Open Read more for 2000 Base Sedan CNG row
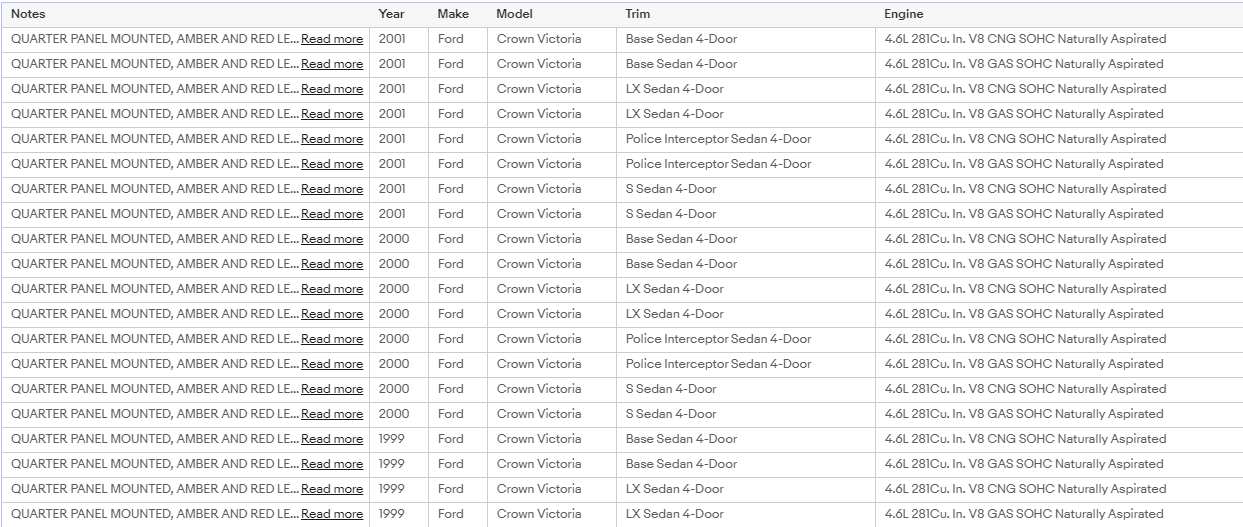This screenshot has width=1243, height=527. click(x=332, y=239)
